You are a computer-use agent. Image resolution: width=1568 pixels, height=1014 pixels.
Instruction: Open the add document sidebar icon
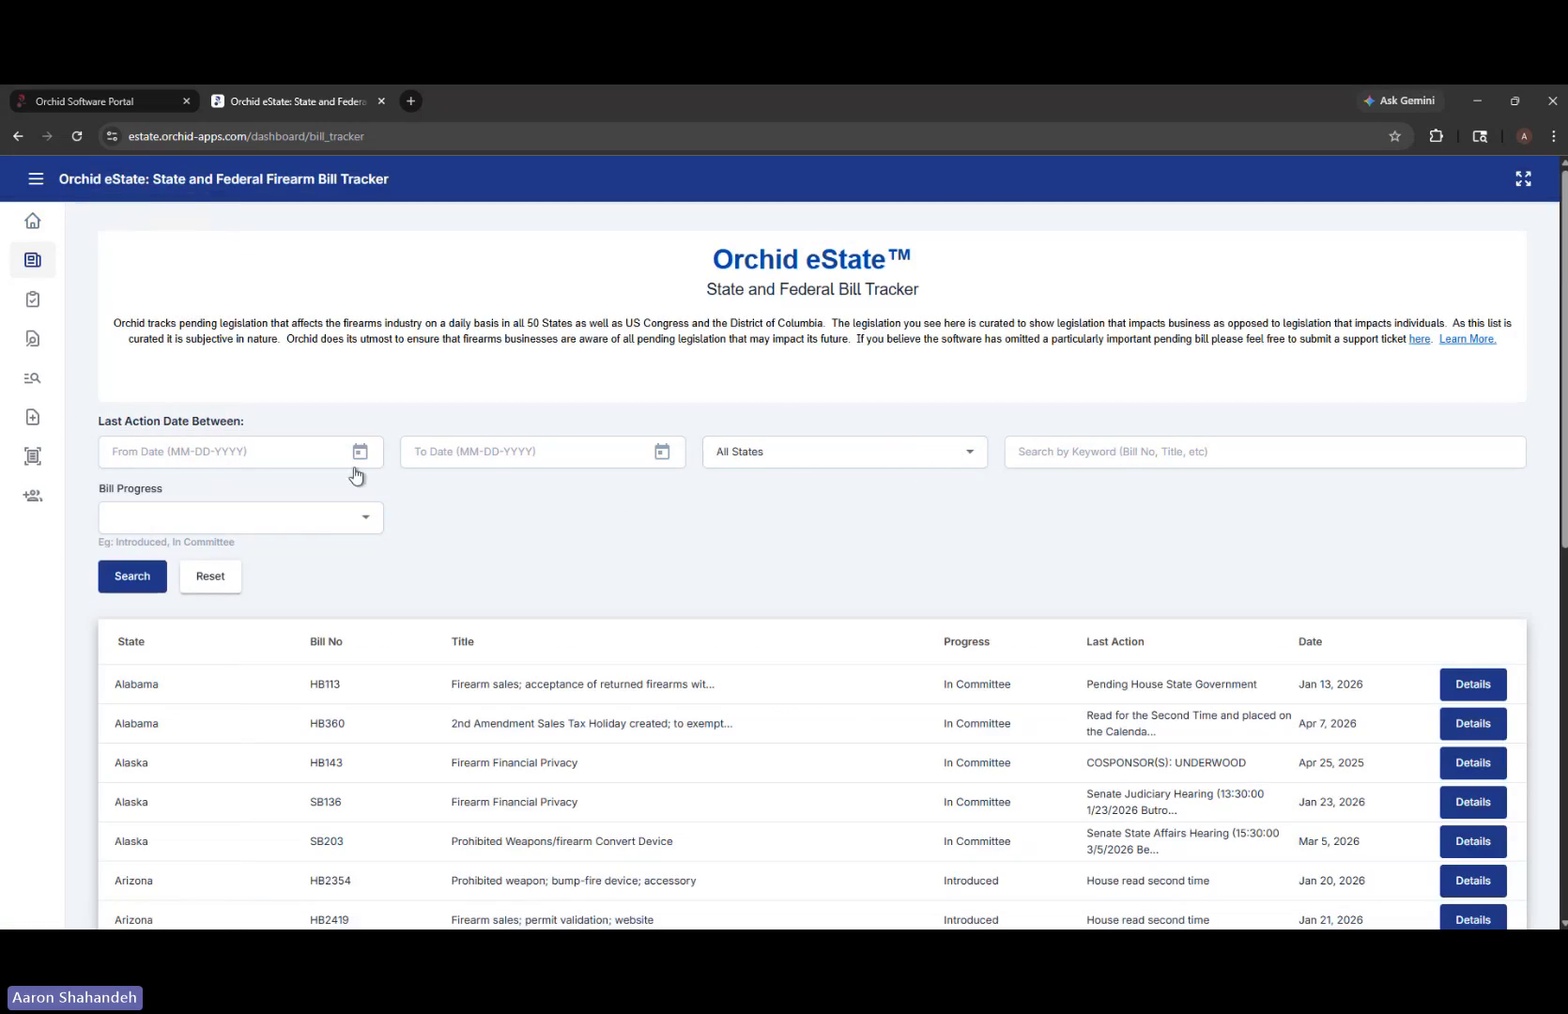[33, 417]
